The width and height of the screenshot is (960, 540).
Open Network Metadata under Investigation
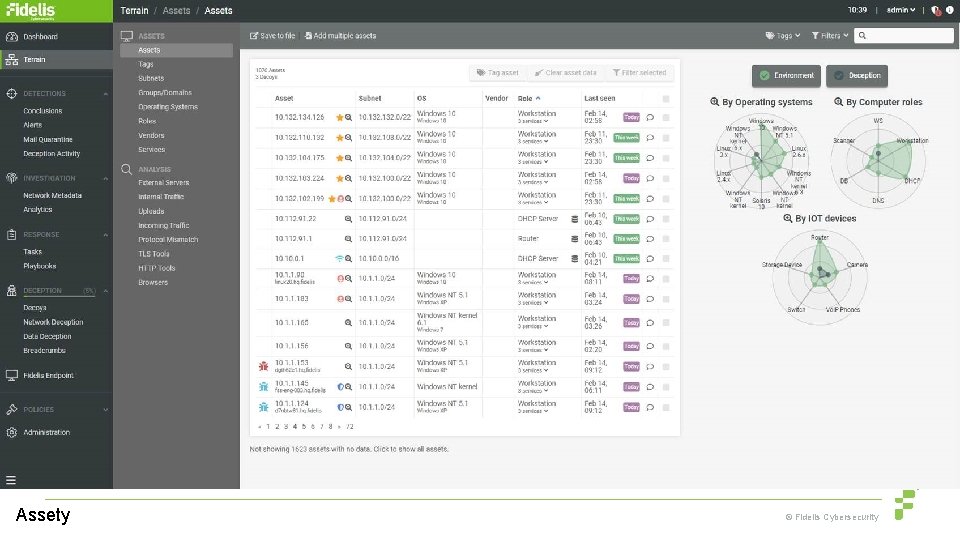(52, 195)
